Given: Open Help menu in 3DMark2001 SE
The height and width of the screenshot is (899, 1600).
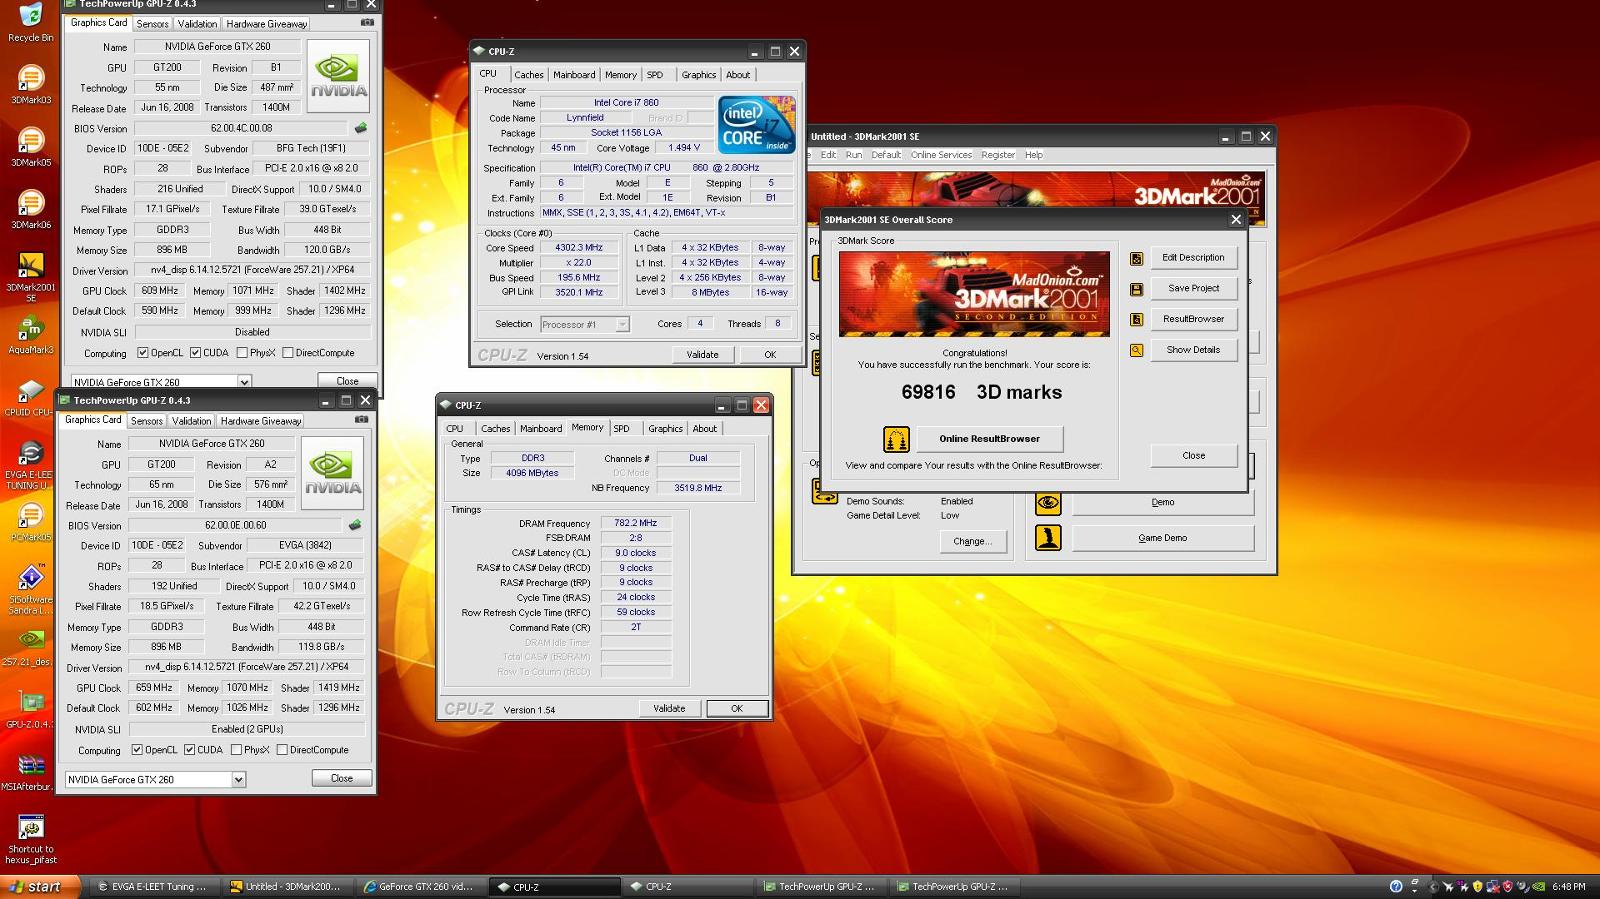Looking at the screenshot, I should point(1034,155).
